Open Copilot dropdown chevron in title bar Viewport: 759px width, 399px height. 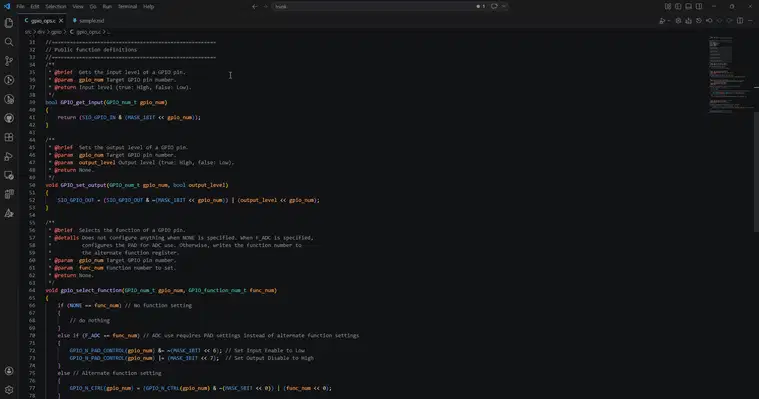pyautogui.click(x=504, y=6)
